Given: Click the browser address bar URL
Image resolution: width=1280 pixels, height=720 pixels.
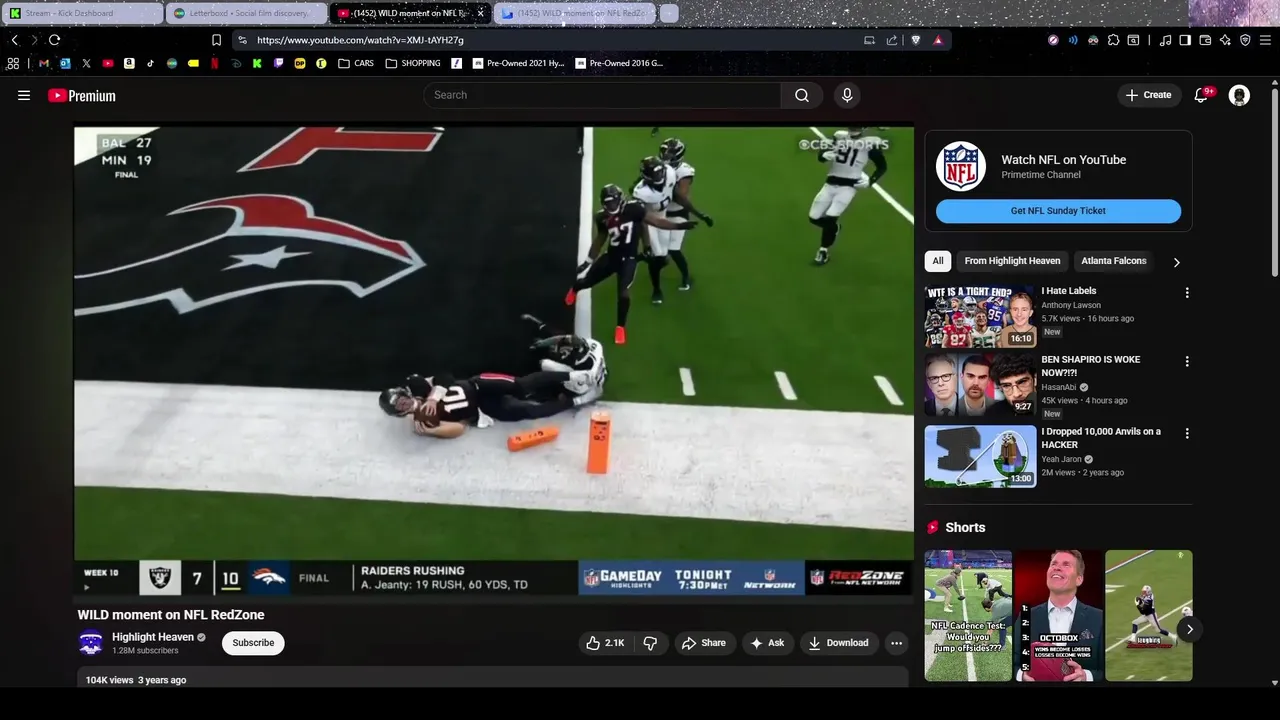Looking at the screenshot, I should tap(360, 40).
